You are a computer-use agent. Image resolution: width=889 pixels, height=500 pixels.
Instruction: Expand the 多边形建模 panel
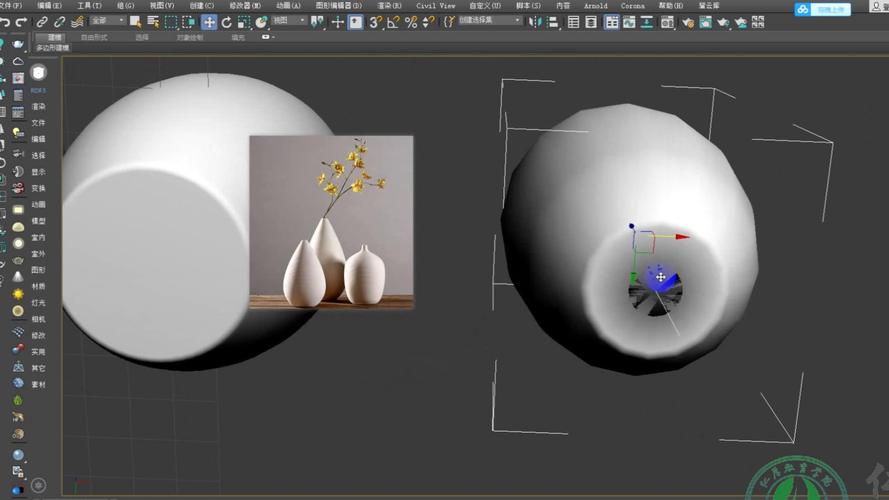point(52,48)
